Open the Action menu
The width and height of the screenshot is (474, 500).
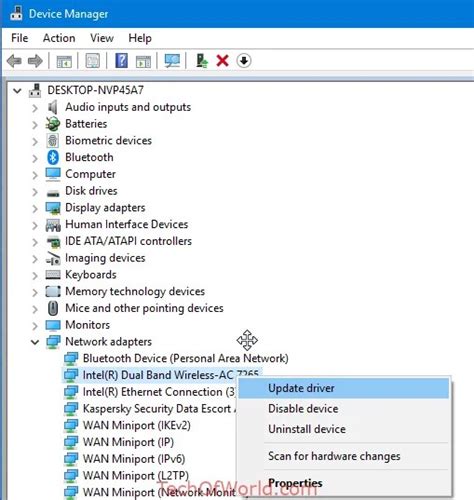(59, 38)
